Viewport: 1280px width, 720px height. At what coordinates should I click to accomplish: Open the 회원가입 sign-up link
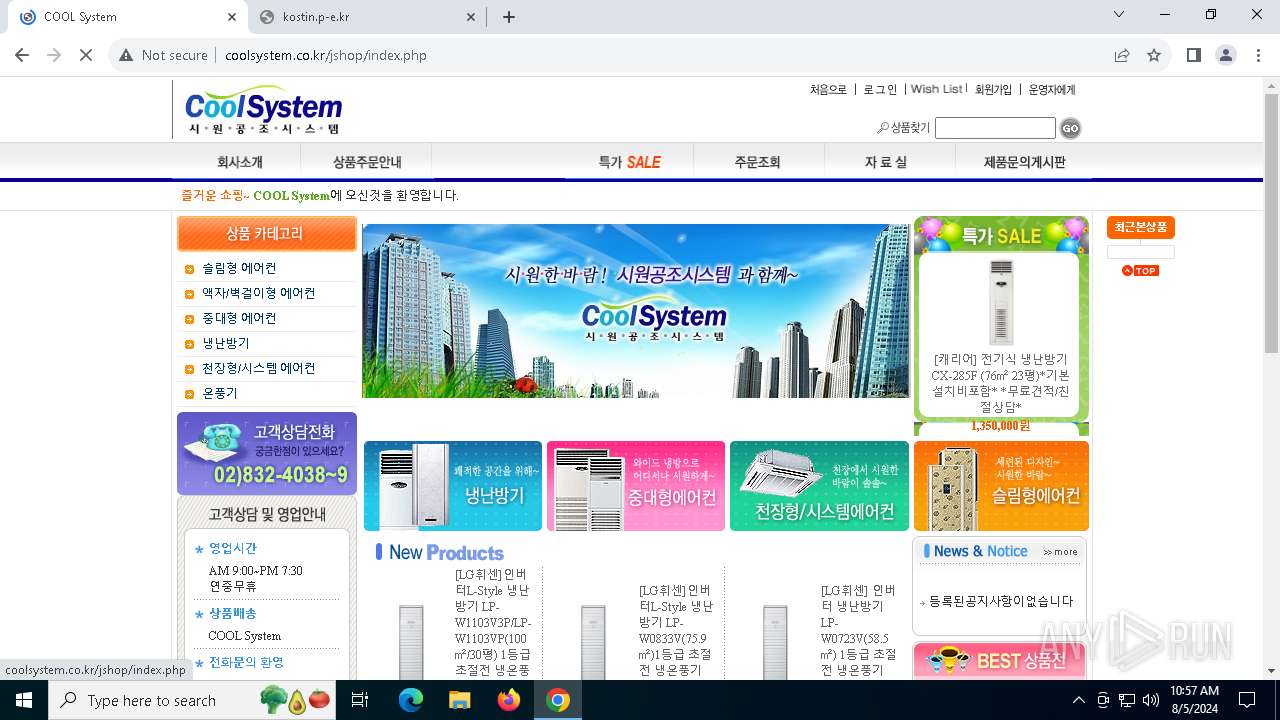(x=993, y=89)
